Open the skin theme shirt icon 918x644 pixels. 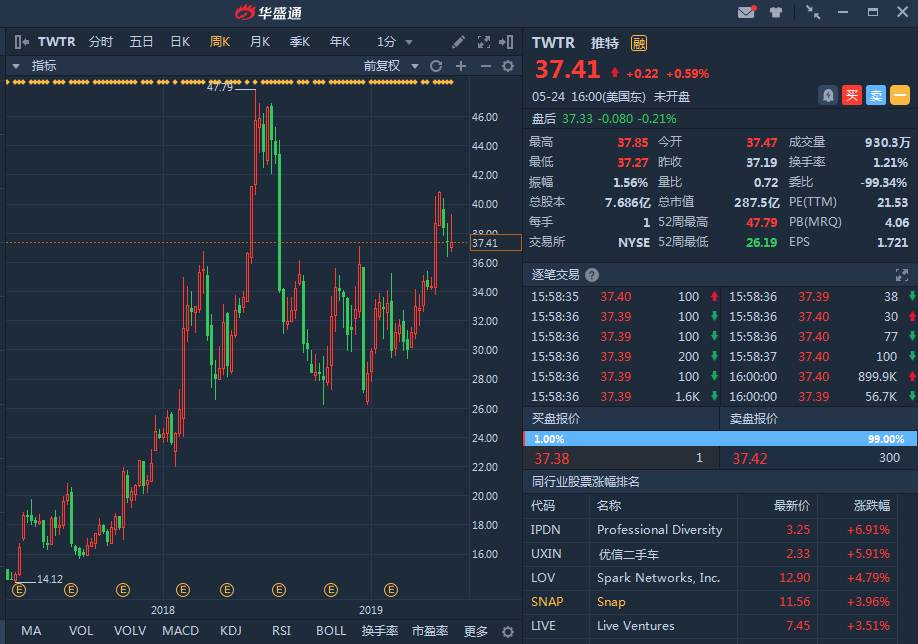[776, 12]
